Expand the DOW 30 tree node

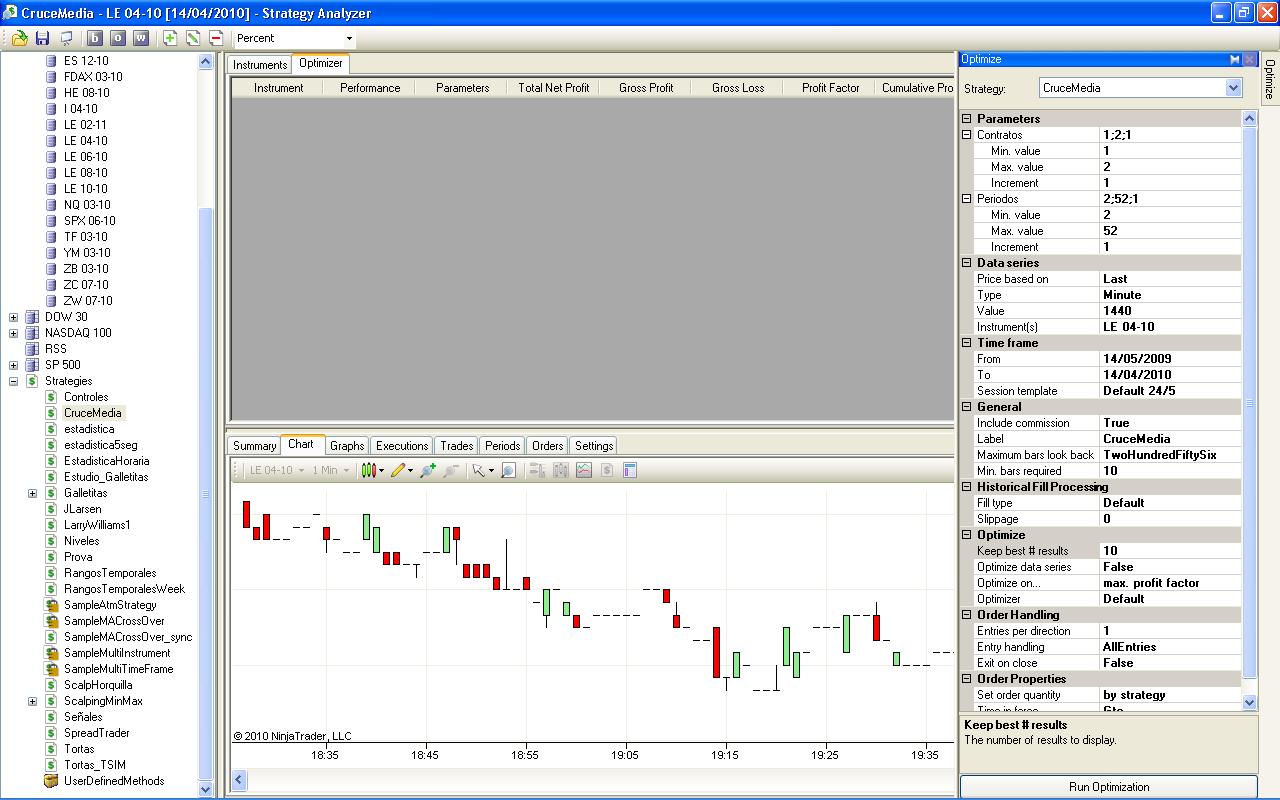point(13,317)
